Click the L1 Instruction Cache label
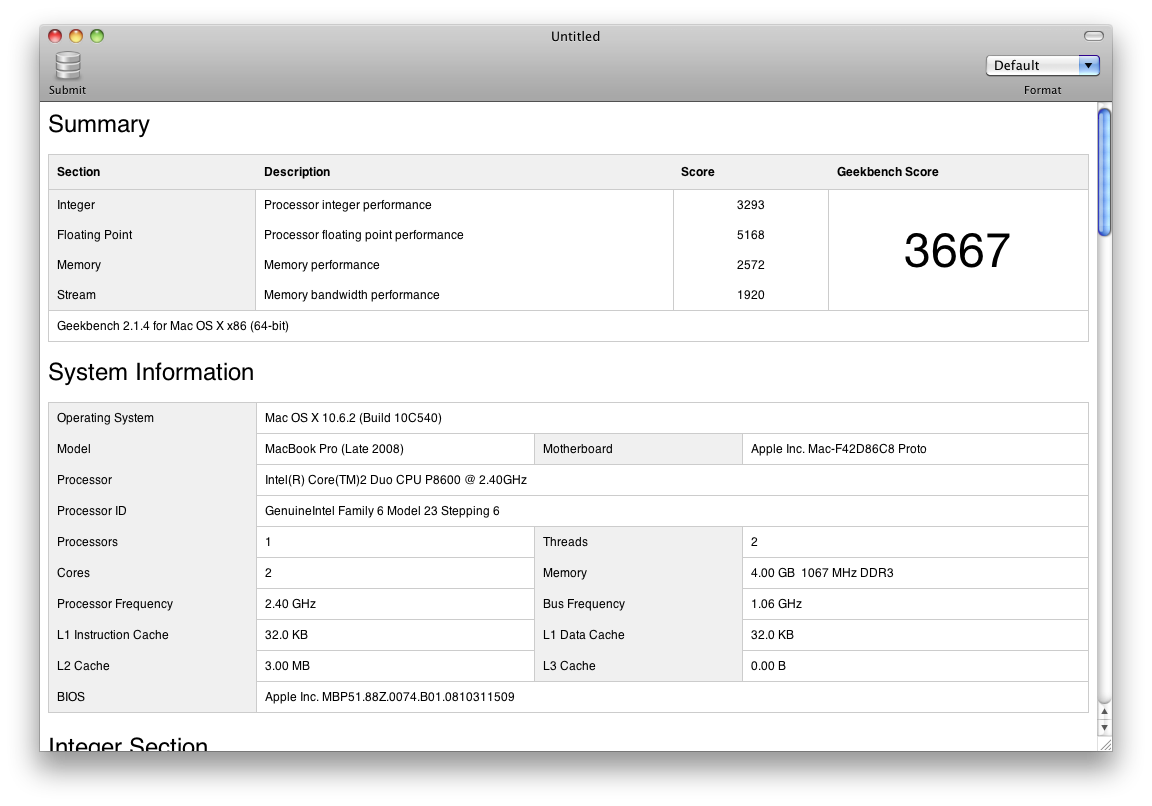 point(112,635)
